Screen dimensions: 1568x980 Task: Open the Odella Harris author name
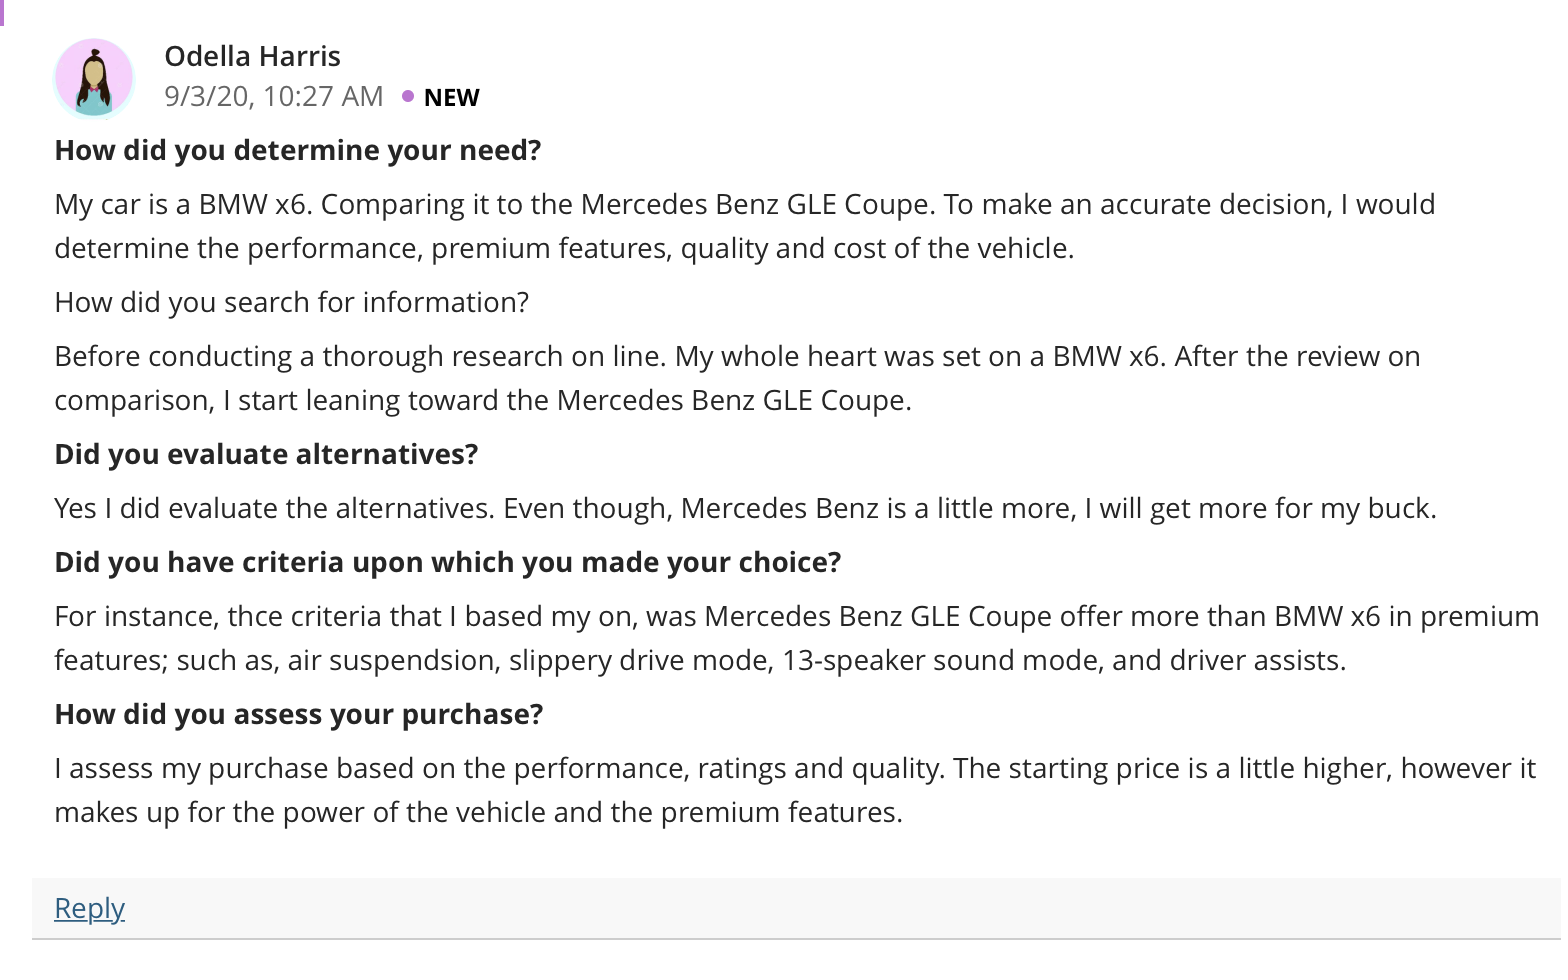click(252, 56)
